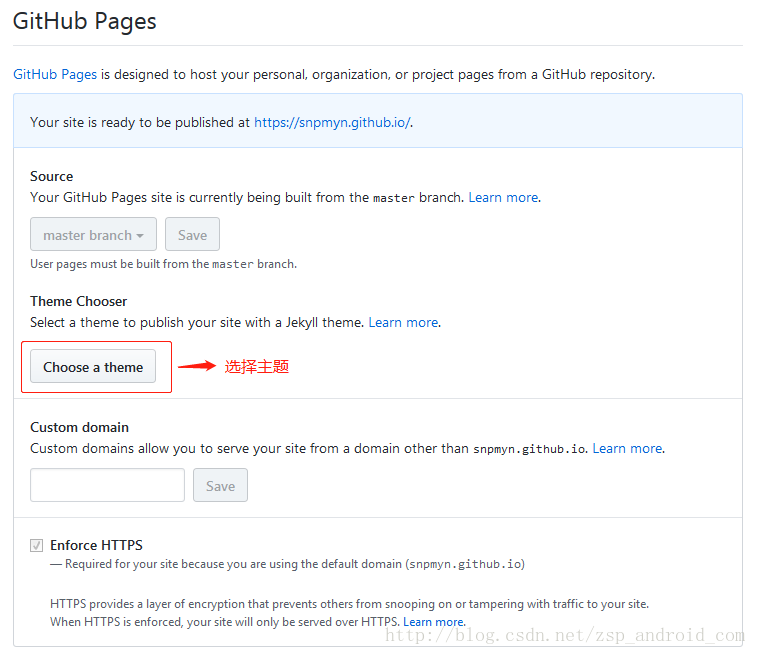The height and width of the screenshot is (655, 757).
Task: Click Learn more in the Source section
Action: click(x=504, y=197)
